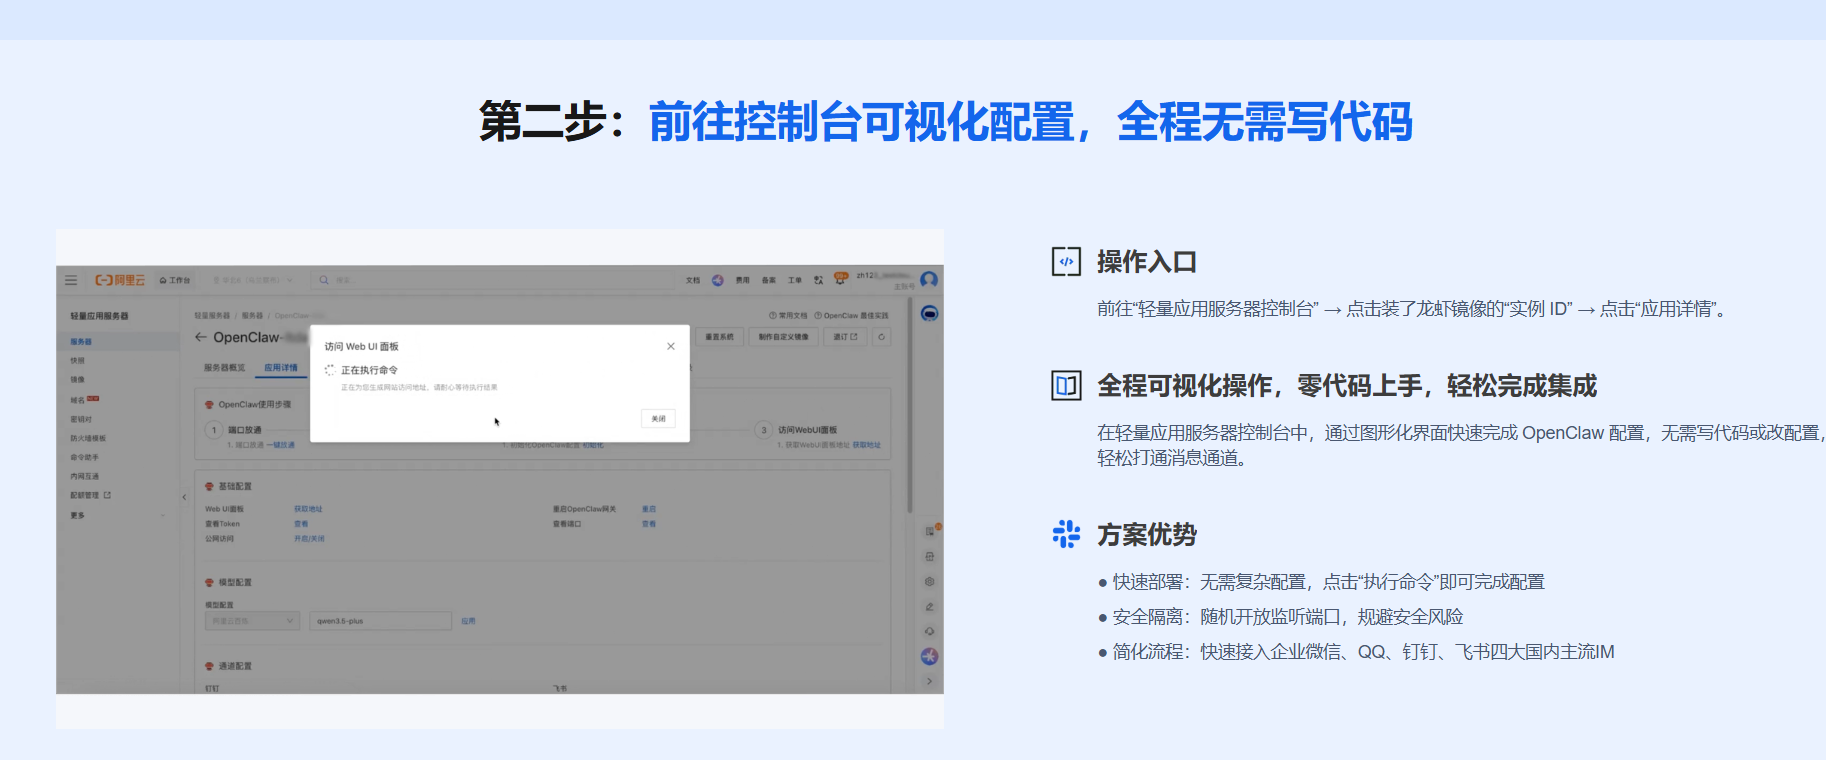The width and height of the screenshot is (1826, 760).
Task: Open the 工作台 workbench link
Action: point(175,280)
